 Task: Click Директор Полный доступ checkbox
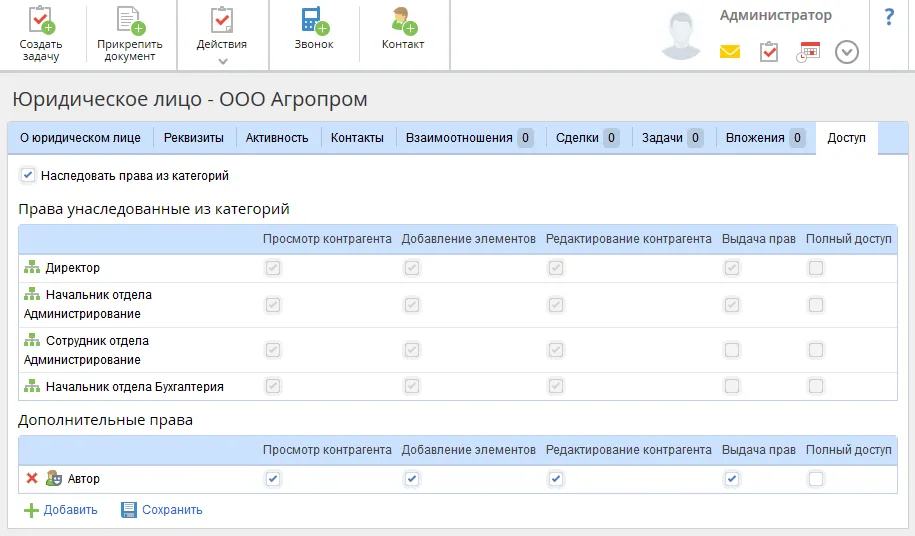[816, 268]
